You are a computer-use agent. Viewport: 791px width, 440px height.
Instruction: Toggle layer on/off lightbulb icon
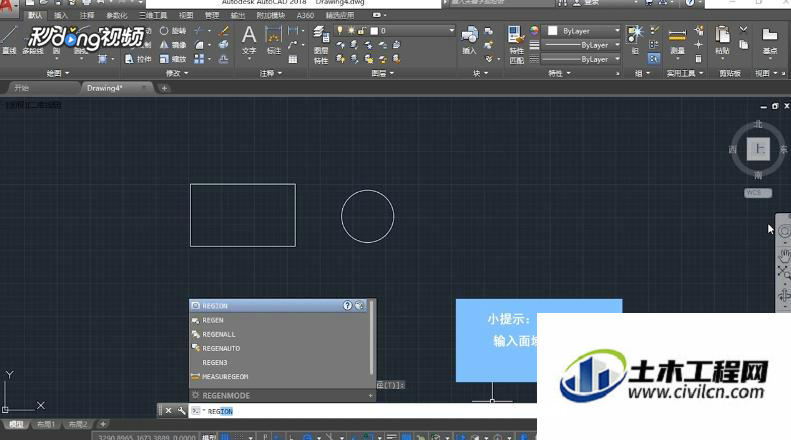point(340,31)
